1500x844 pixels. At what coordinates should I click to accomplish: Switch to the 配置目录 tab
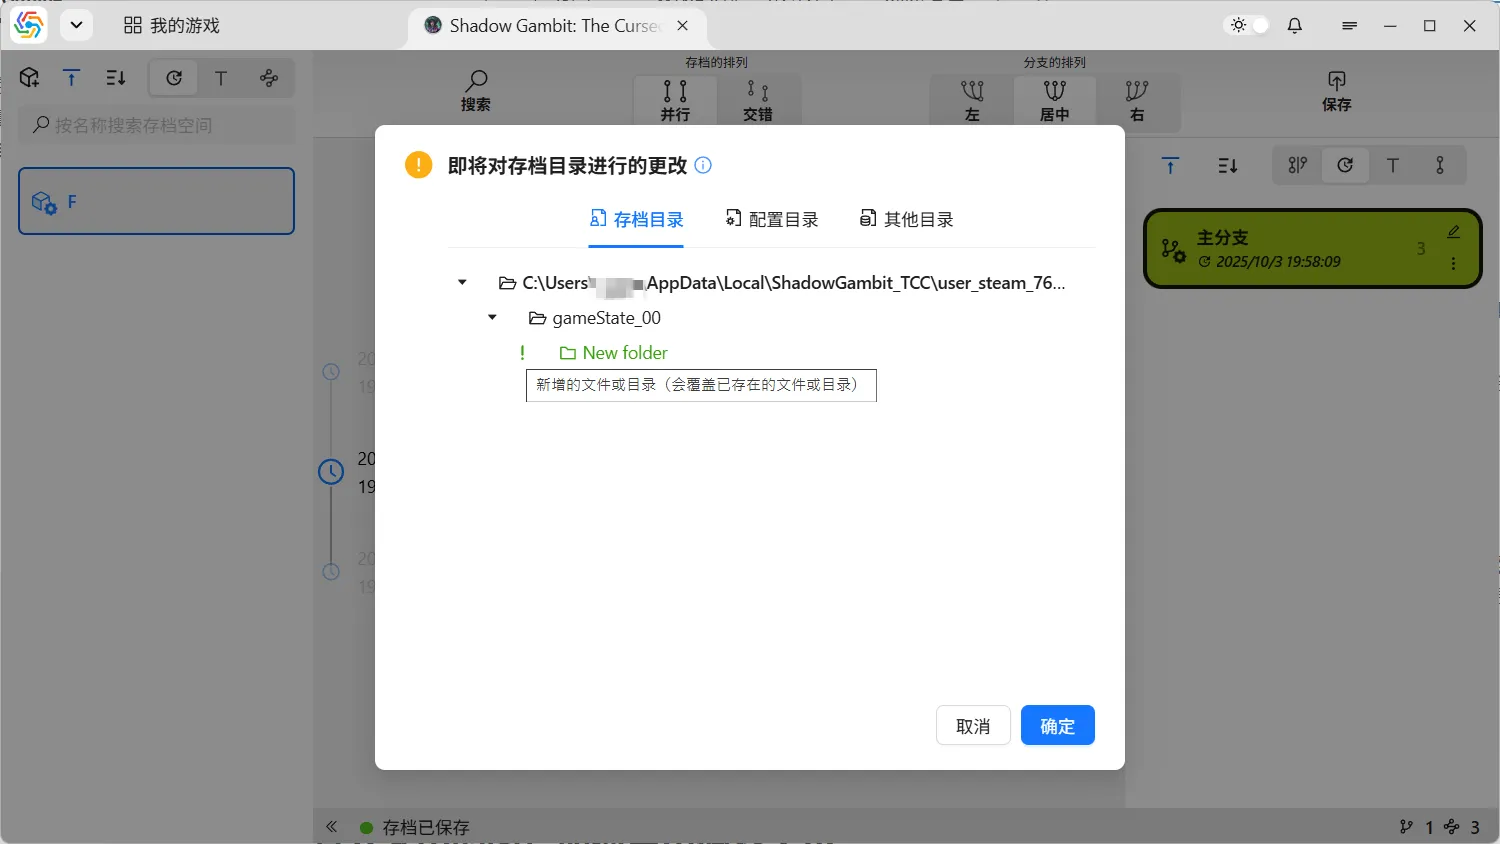(772, 220)
